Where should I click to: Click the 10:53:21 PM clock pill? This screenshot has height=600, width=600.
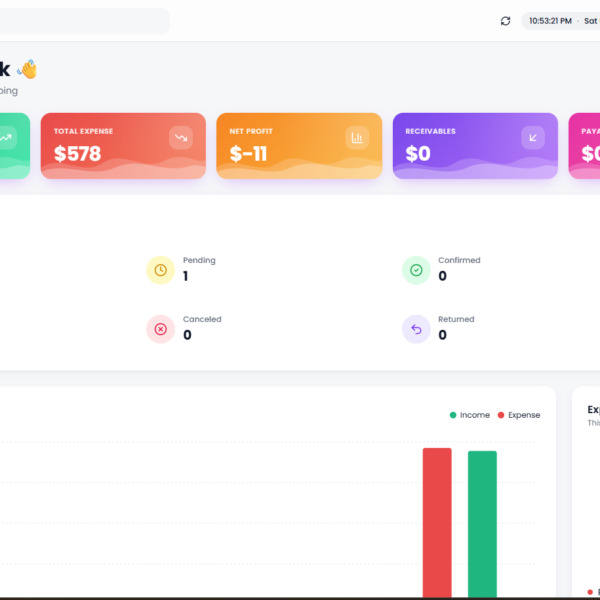pos(561,21)
